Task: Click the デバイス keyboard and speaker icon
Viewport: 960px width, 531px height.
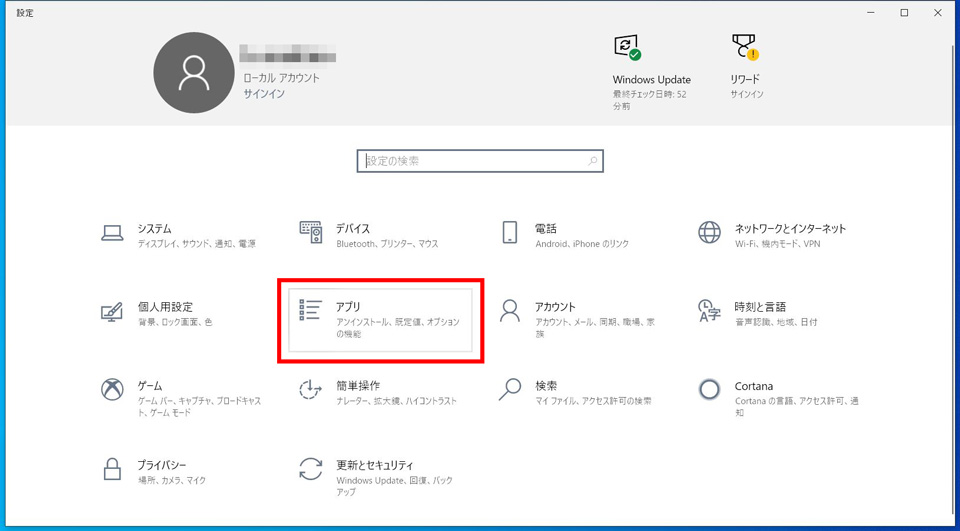Action: 311,233
